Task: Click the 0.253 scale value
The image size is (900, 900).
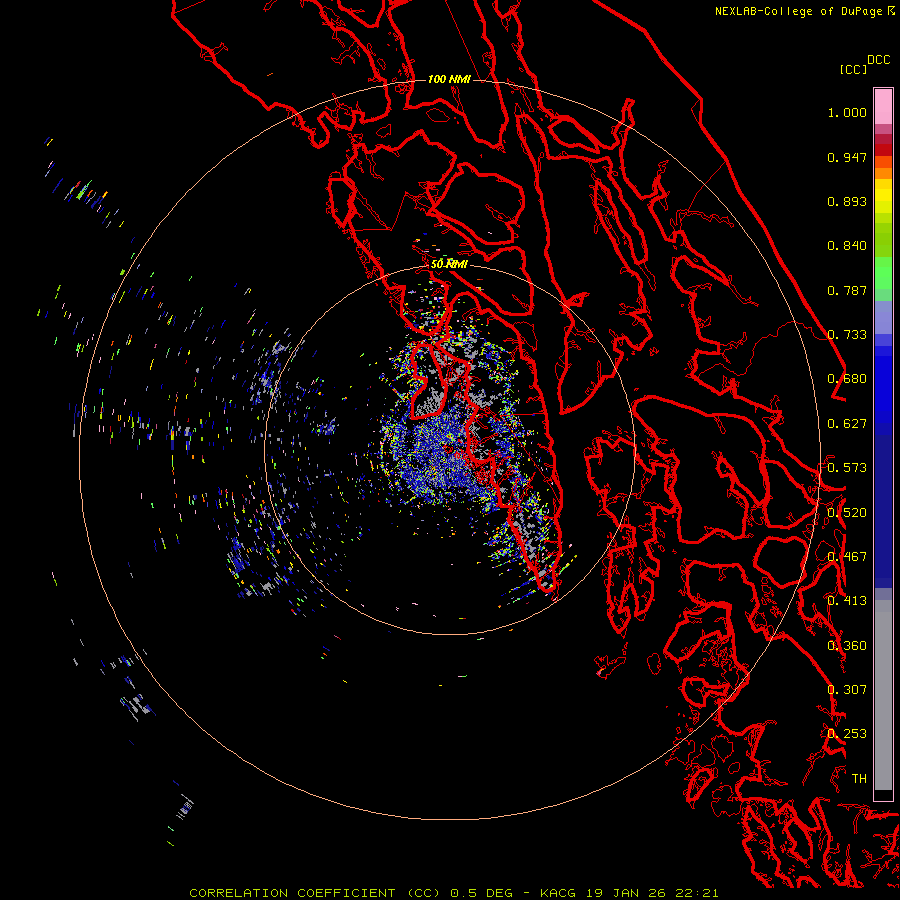Action: 847,734
